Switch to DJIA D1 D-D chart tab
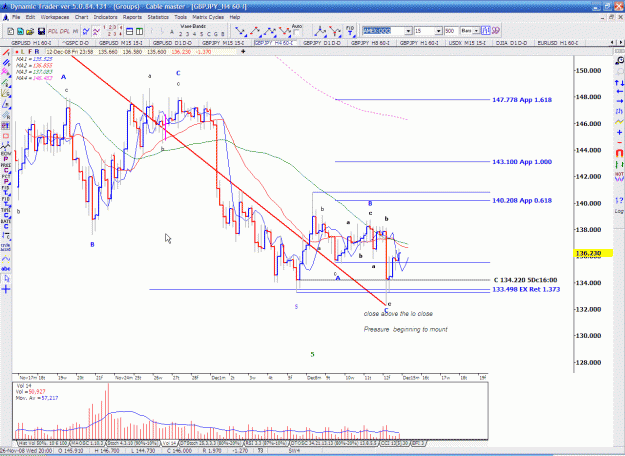This screenshot has height=456, width=625. click(511, 43)
